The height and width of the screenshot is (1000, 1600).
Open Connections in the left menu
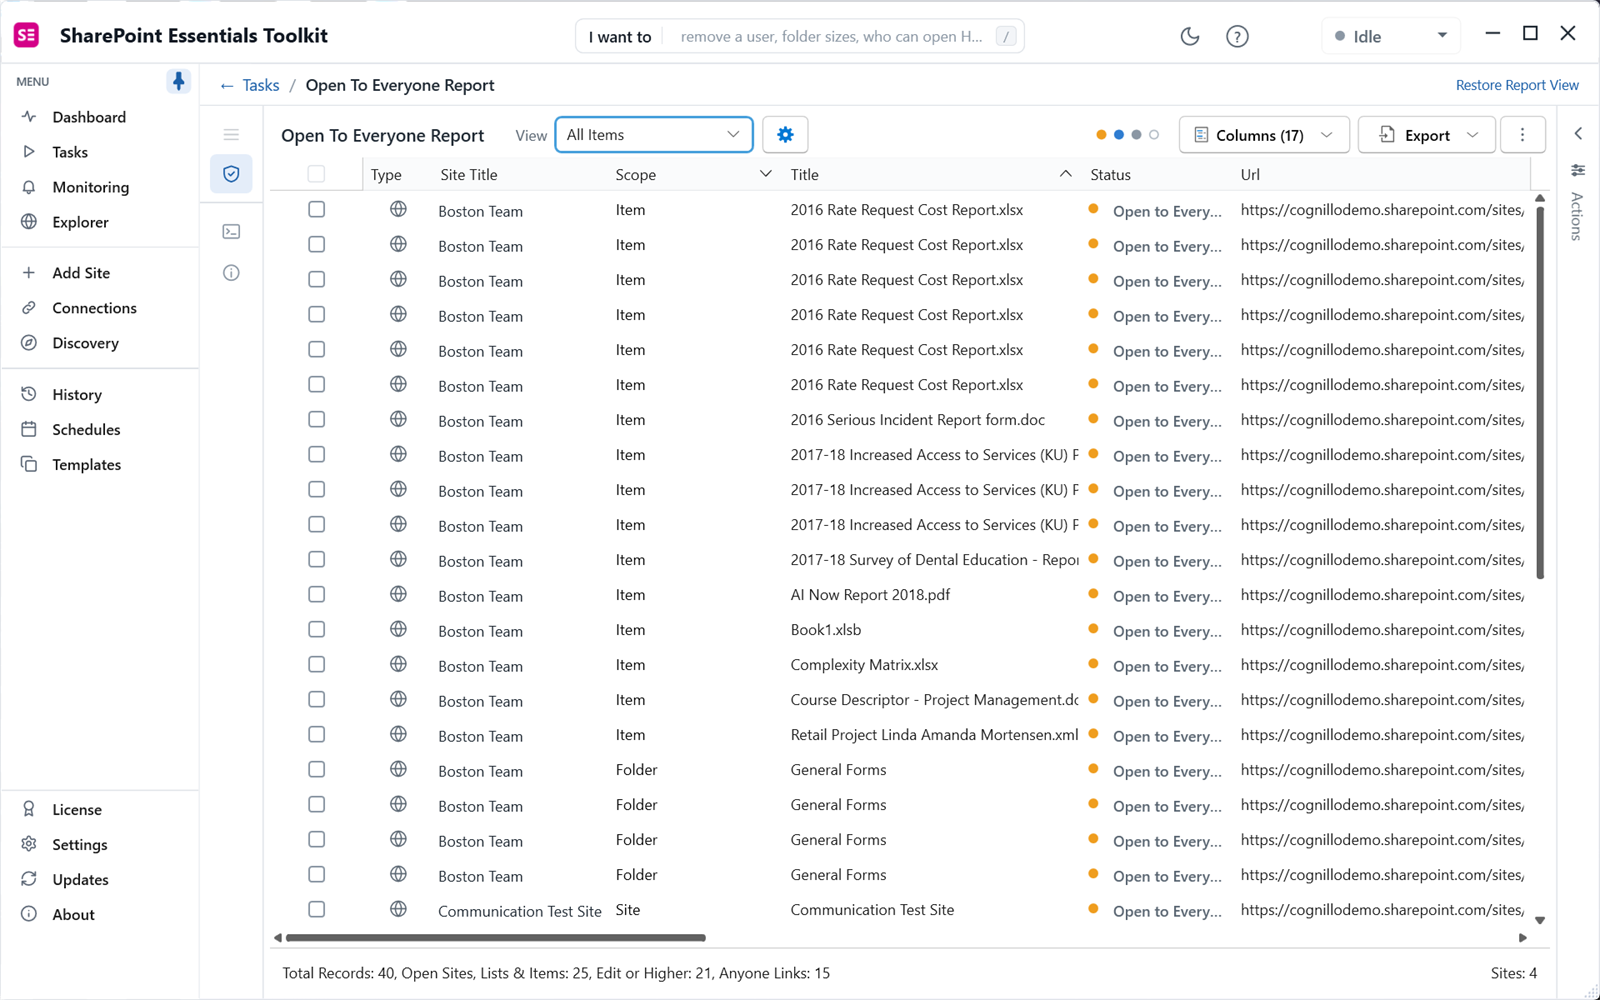coord(94,308)
